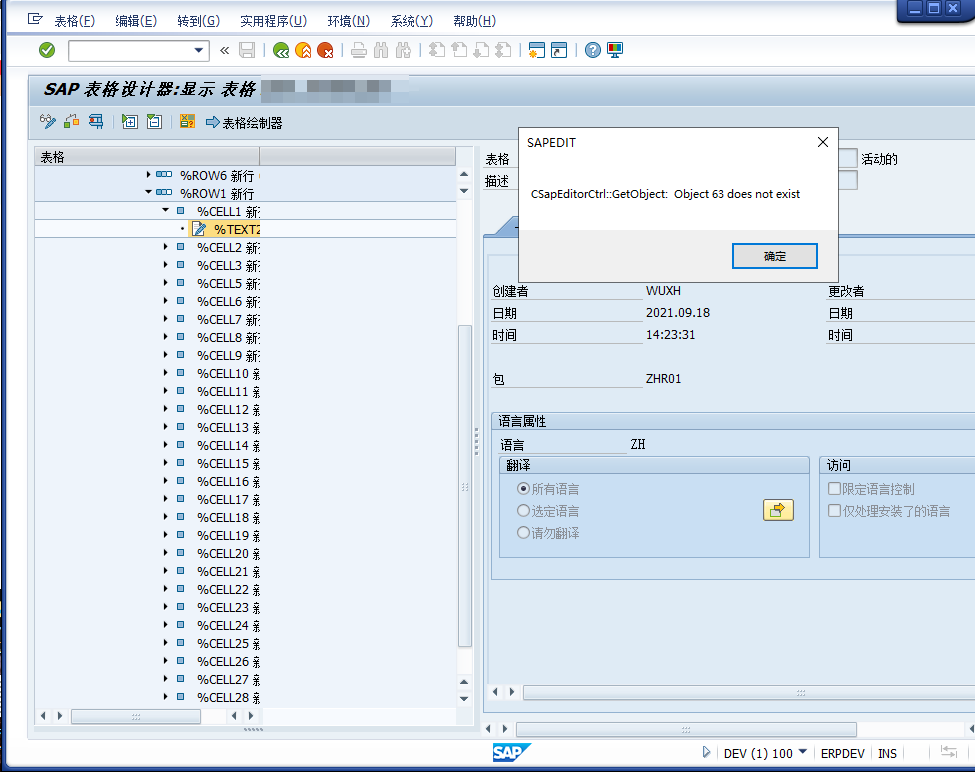Image resolution: width=975 pixels, height=772 pixels.
Task: Toggle display/change mode in the toolbar
Action: point(47,121)
